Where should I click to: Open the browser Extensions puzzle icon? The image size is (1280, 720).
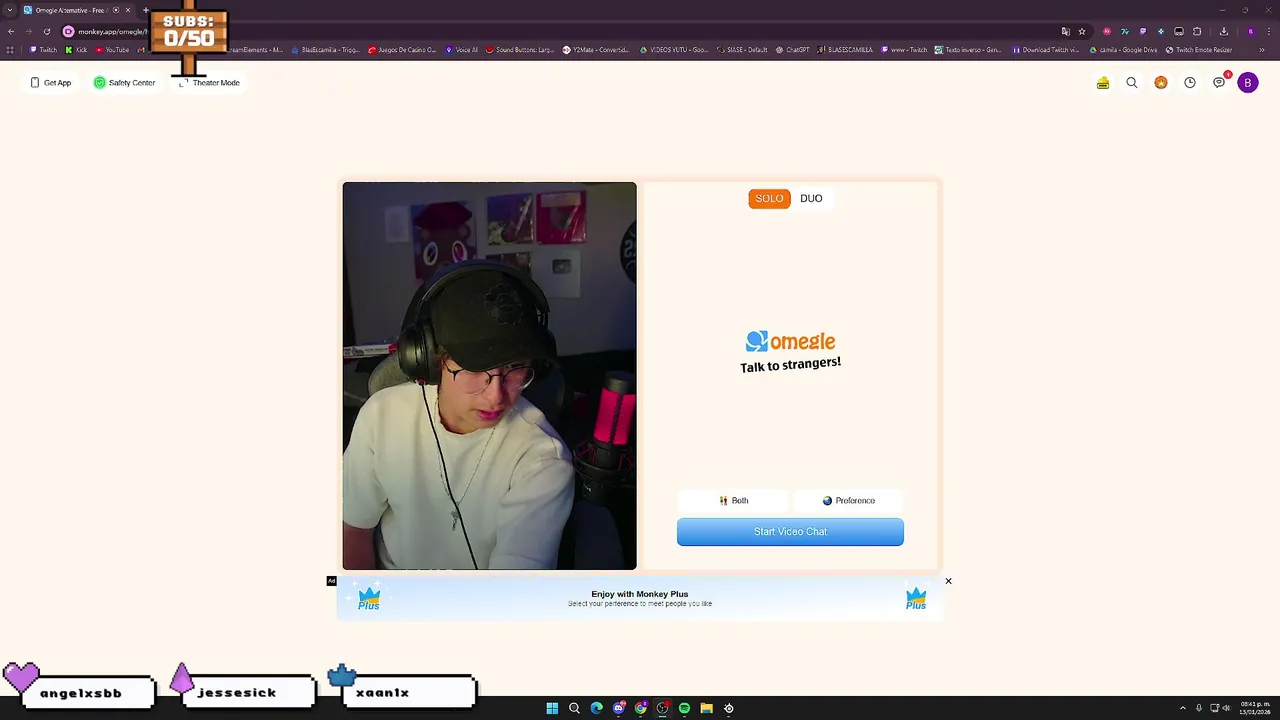click(x=1197, y=31)
